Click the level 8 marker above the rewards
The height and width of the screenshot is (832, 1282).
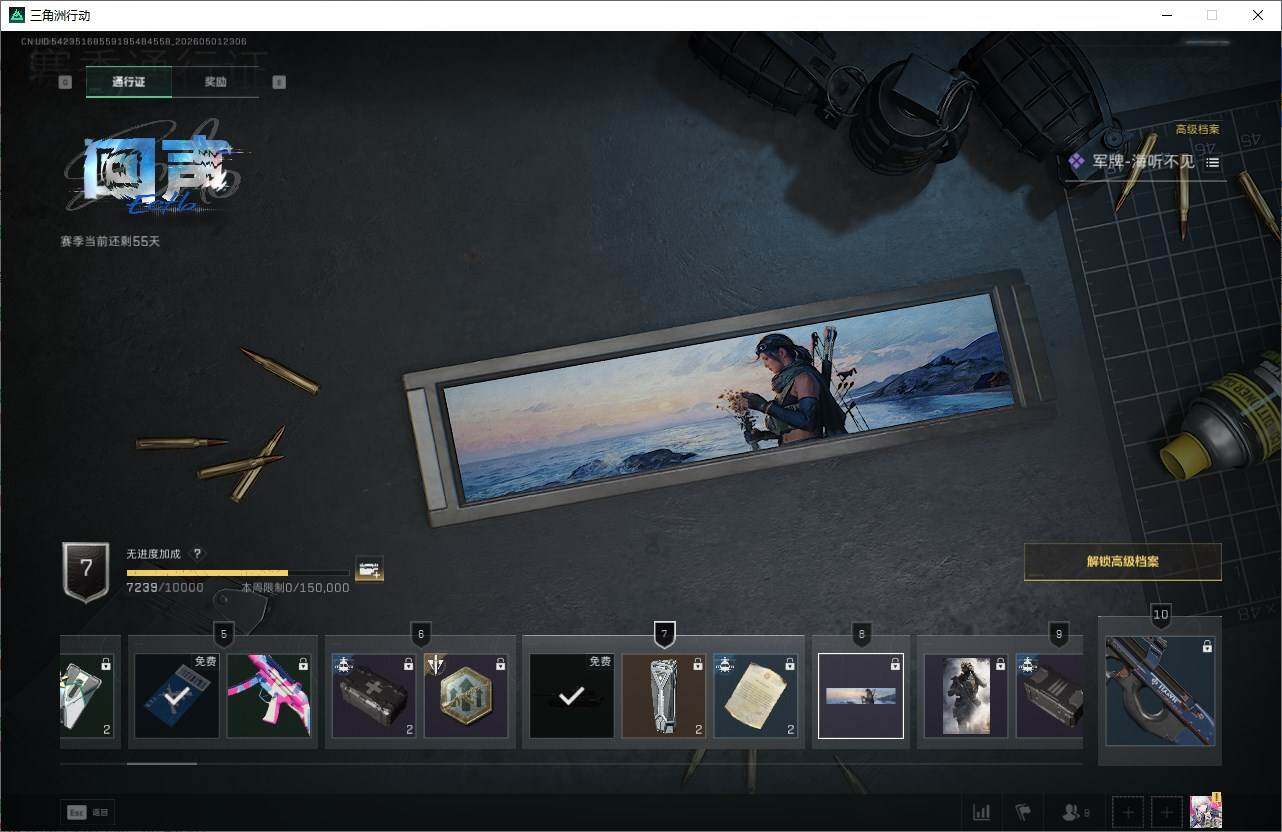pyautogui.click(x=861, y=634)
